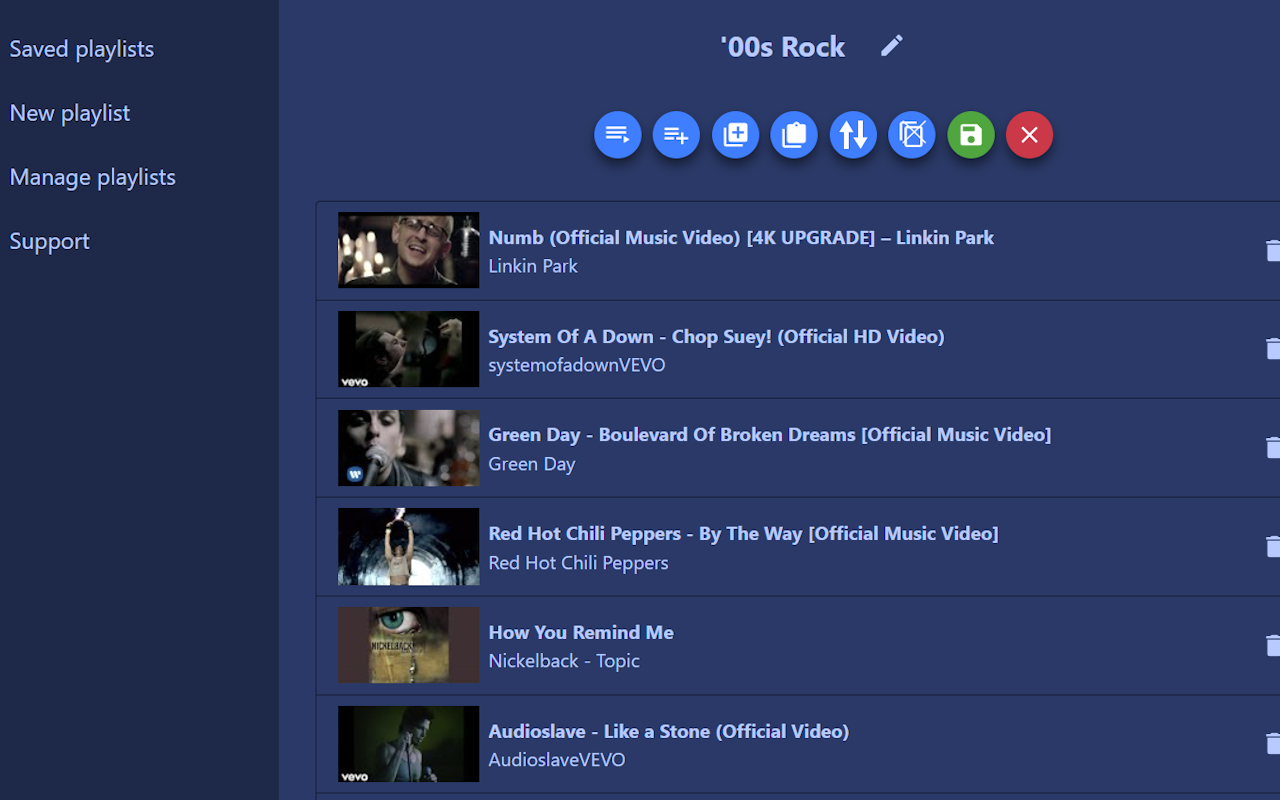1280x800 pixels.
Task: Click the Green Day video thumbnail
Action: [408, 448]
